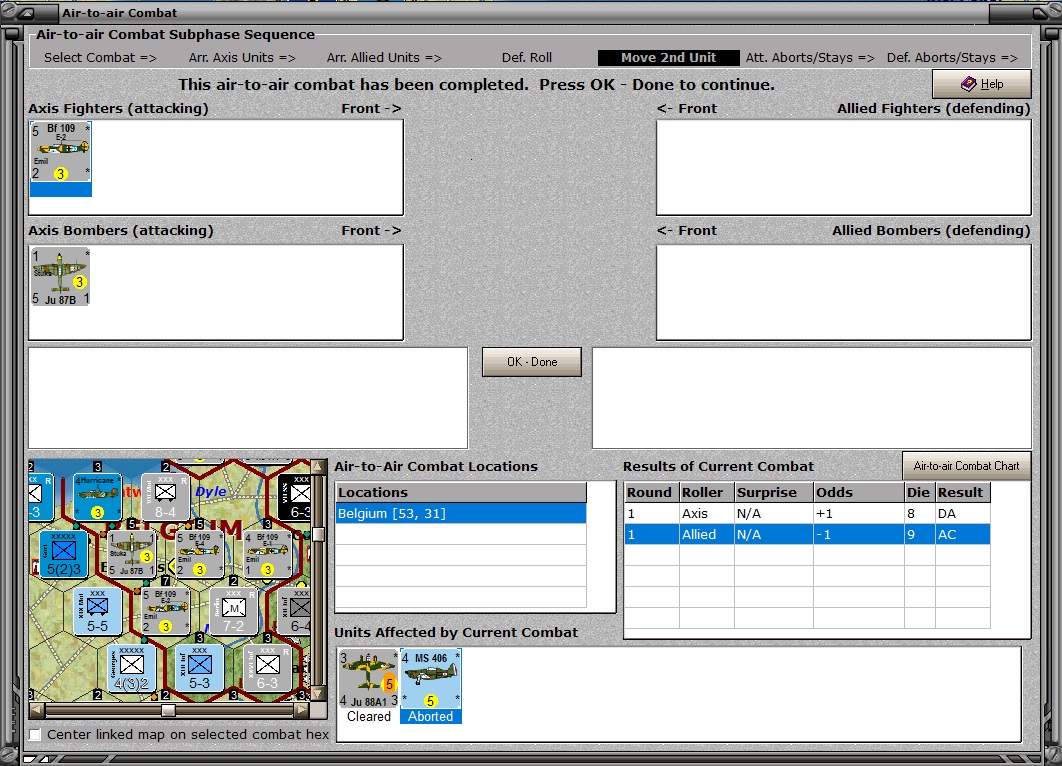1062x766 pixels.
Task: Click the die value 8 cell
Action: [x=920, y=513]
